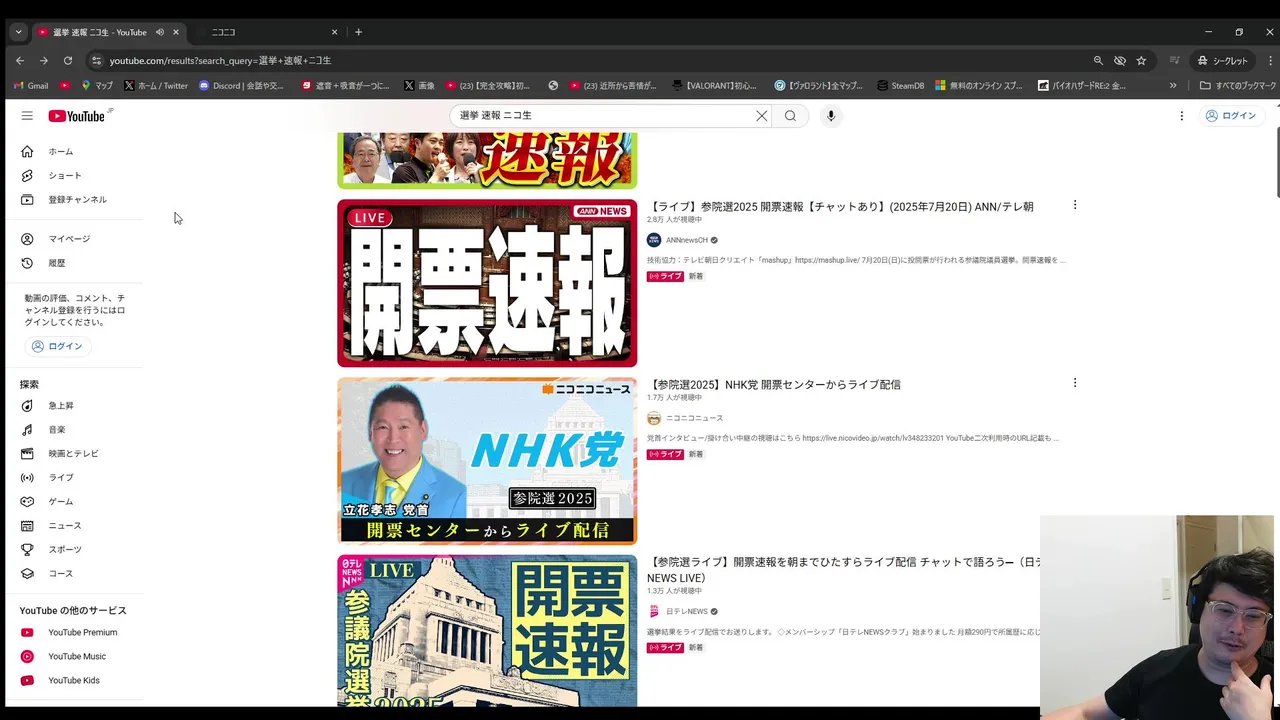Open 日テレ 開票速報を朝まで video title

pos(844,570)
